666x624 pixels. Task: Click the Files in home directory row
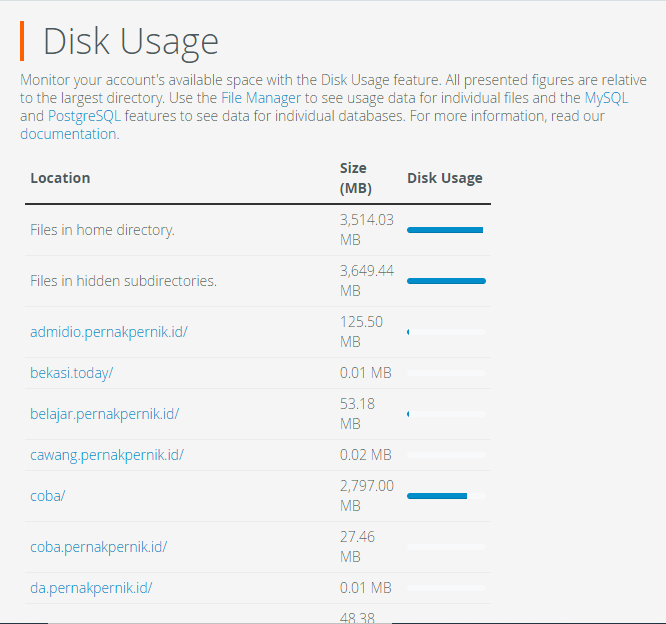point(102,230)
